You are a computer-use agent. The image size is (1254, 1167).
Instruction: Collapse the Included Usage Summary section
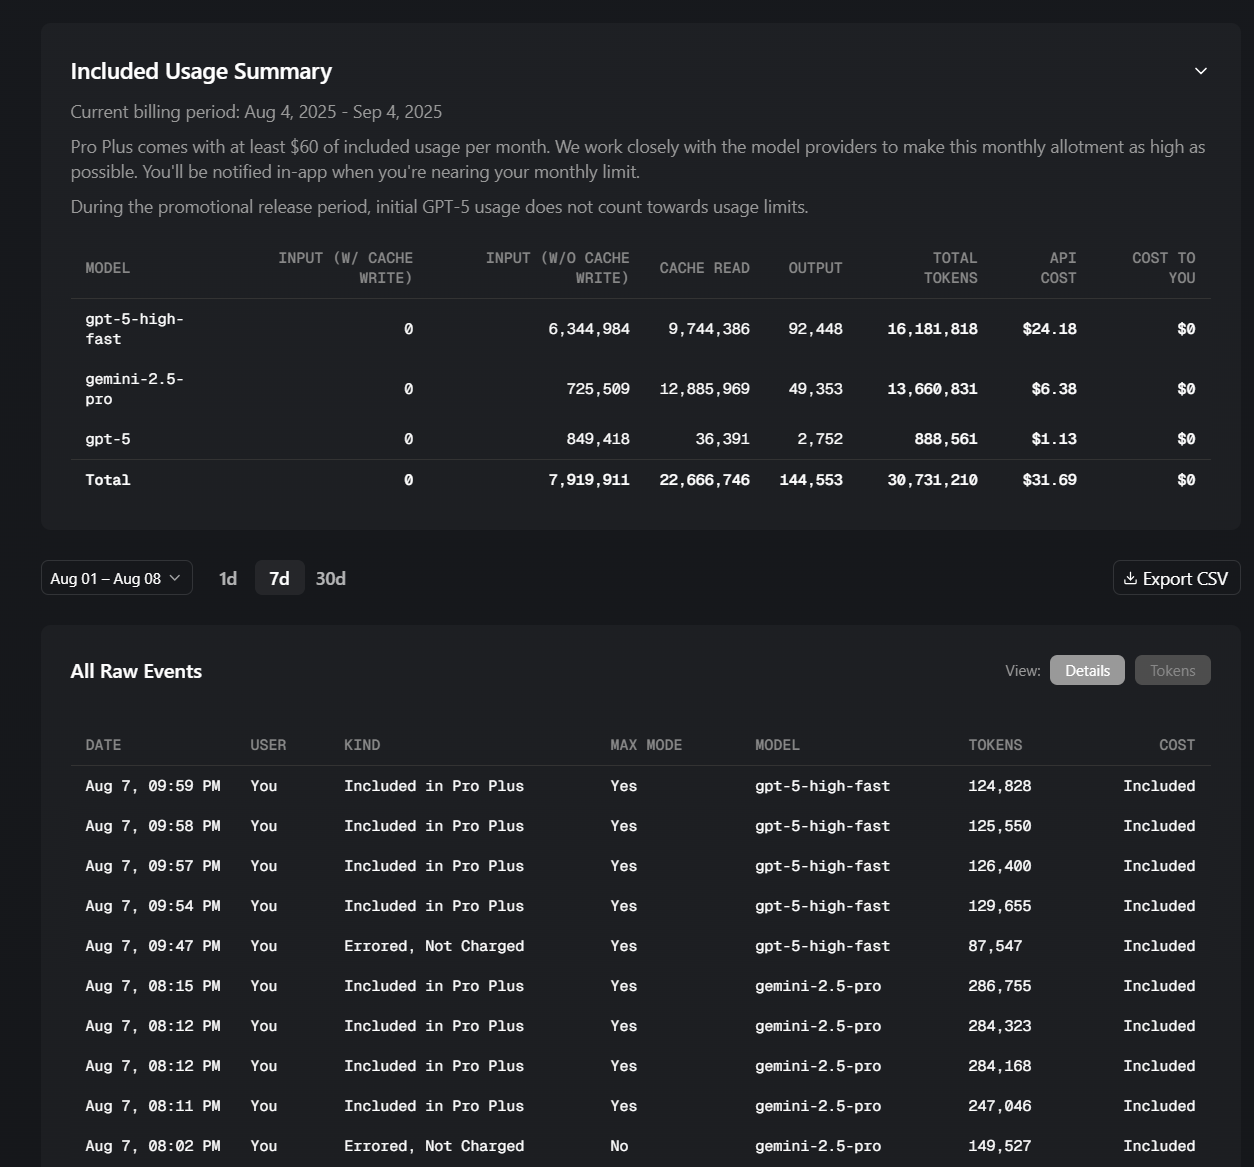[1200, 71]
